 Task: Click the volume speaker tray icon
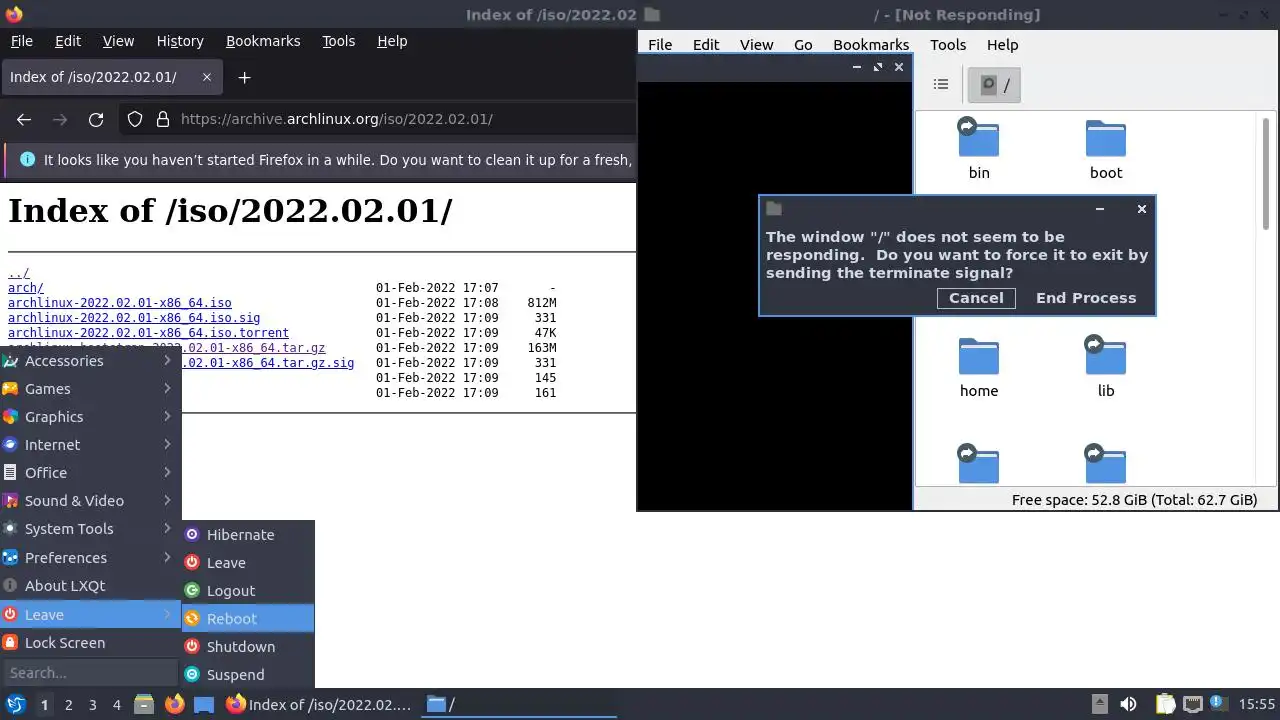[1128, 704]
